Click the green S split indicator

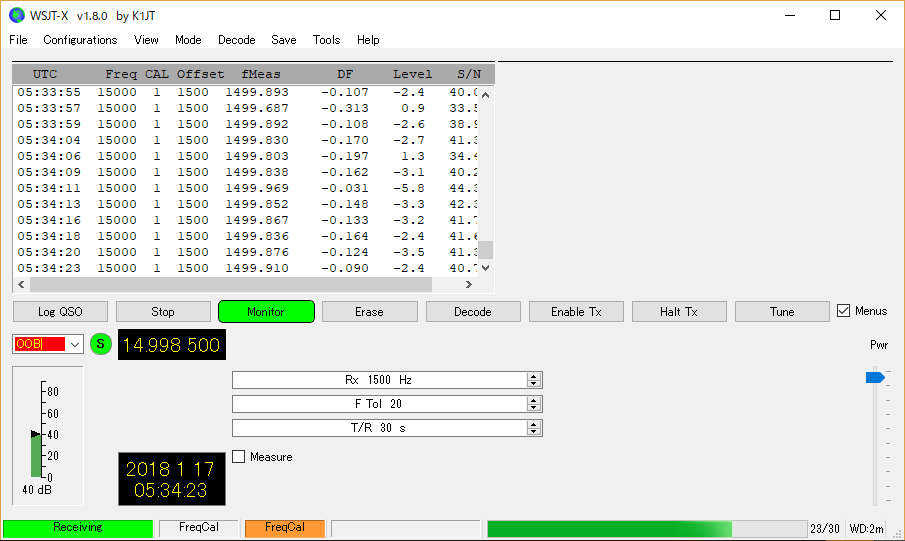(101, 344)
